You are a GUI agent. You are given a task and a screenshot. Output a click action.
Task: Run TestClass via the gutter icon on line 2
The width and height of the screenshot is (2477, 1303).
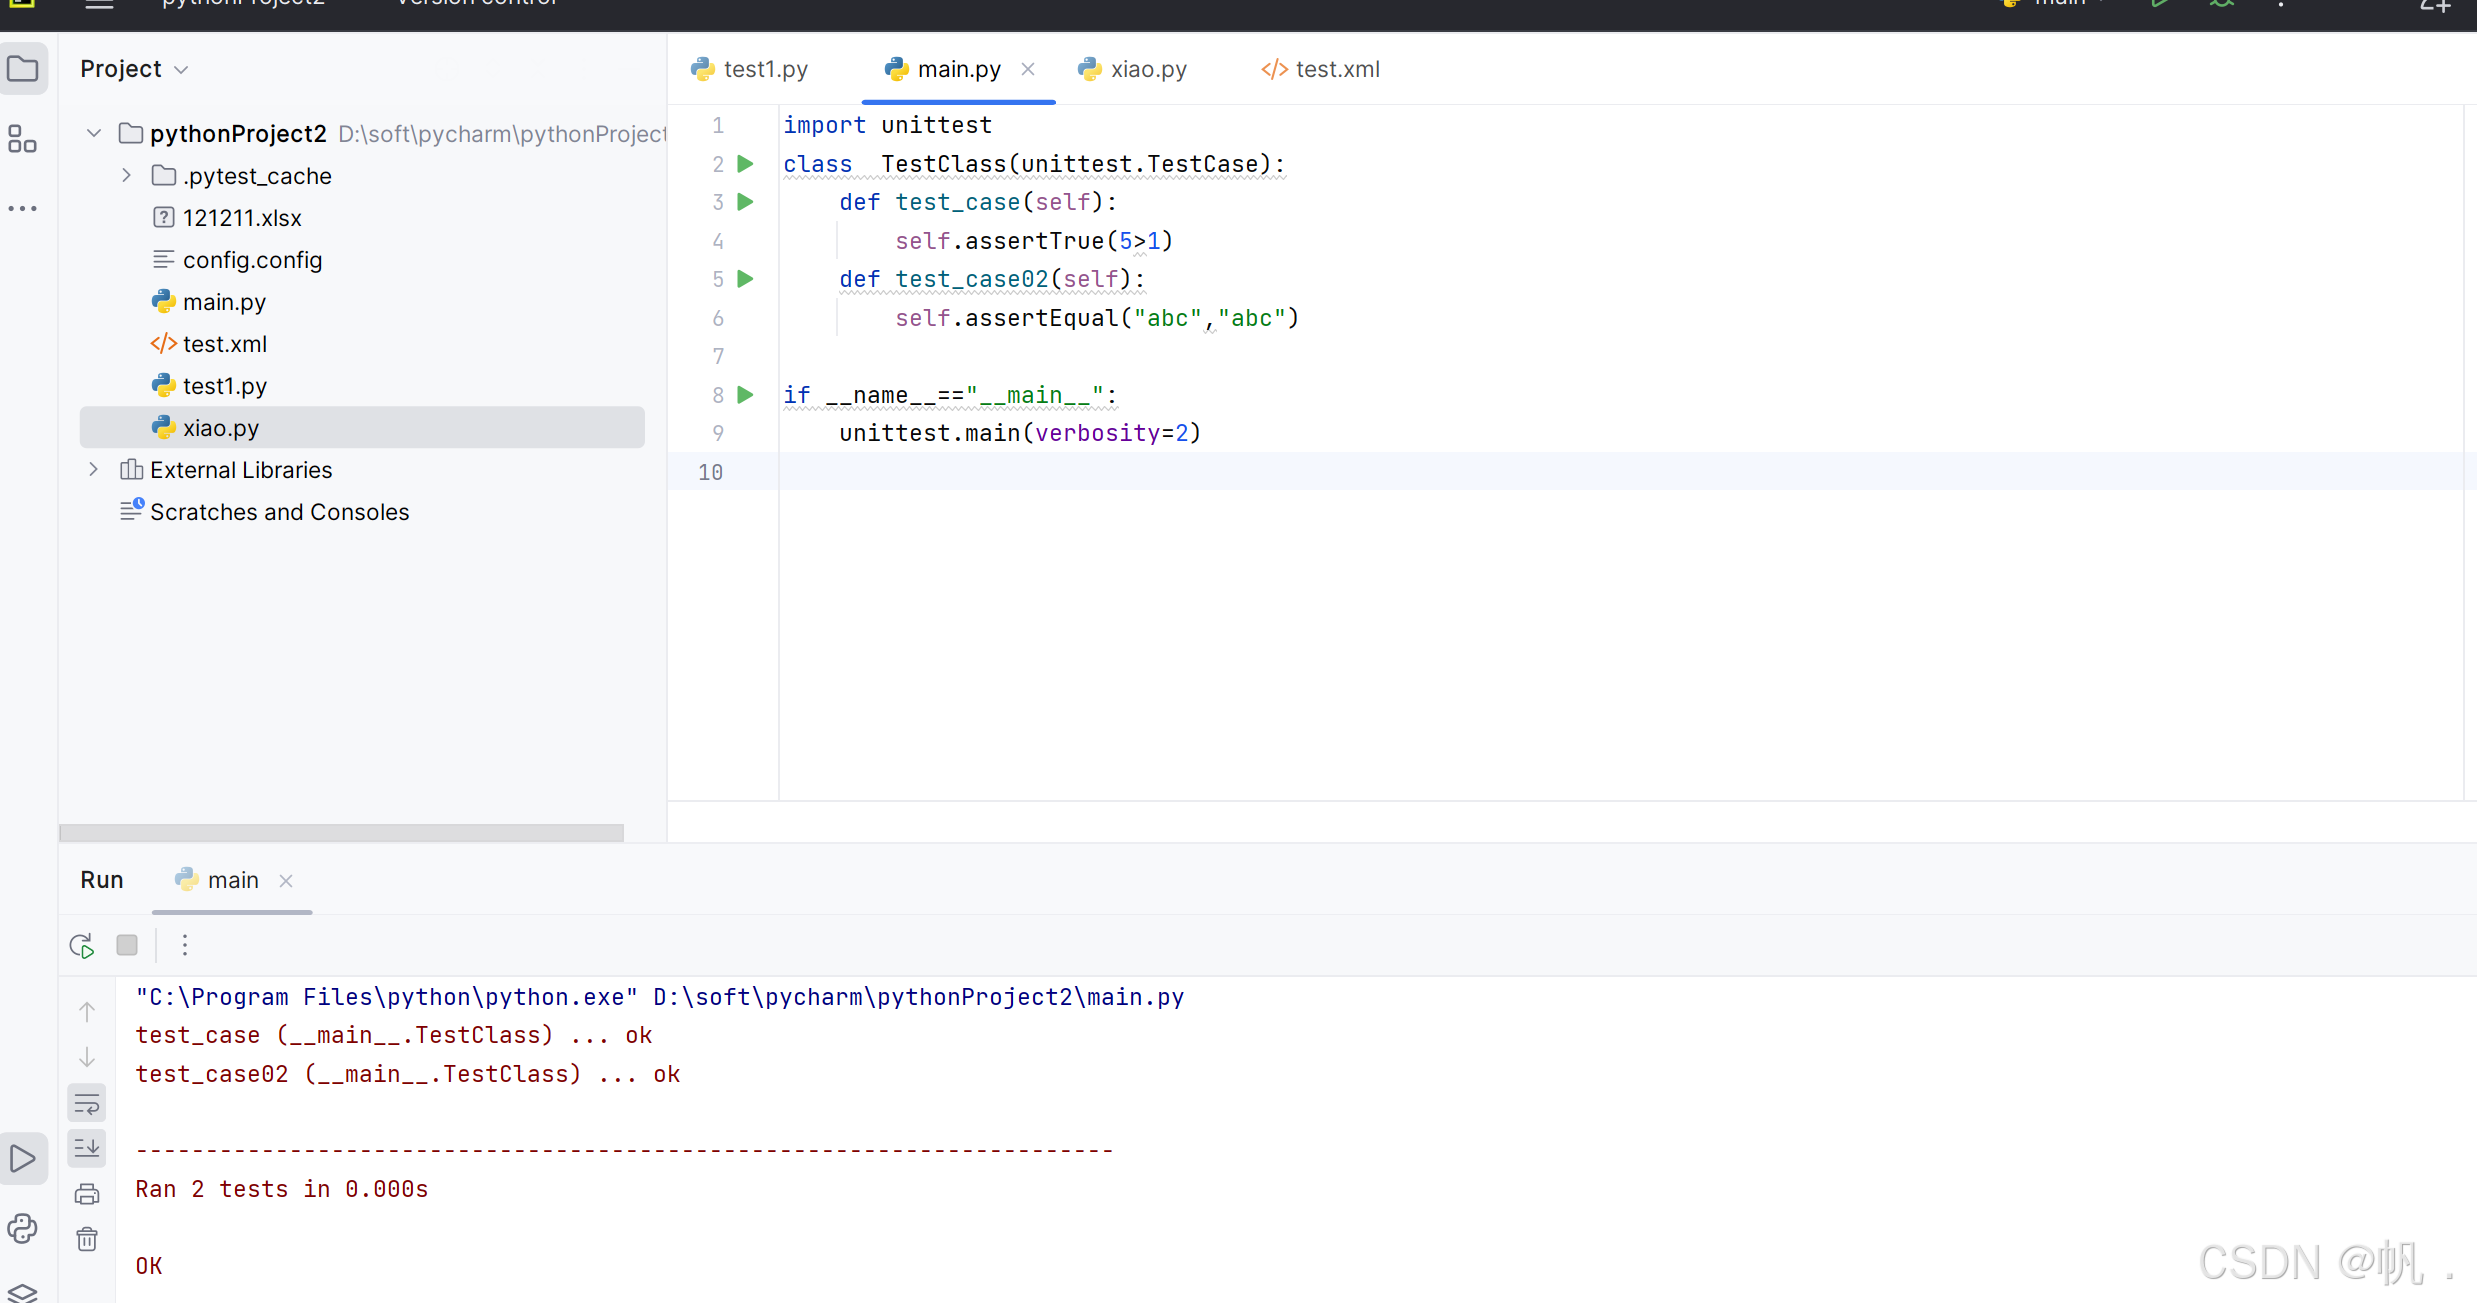click(x=745, y=163)
